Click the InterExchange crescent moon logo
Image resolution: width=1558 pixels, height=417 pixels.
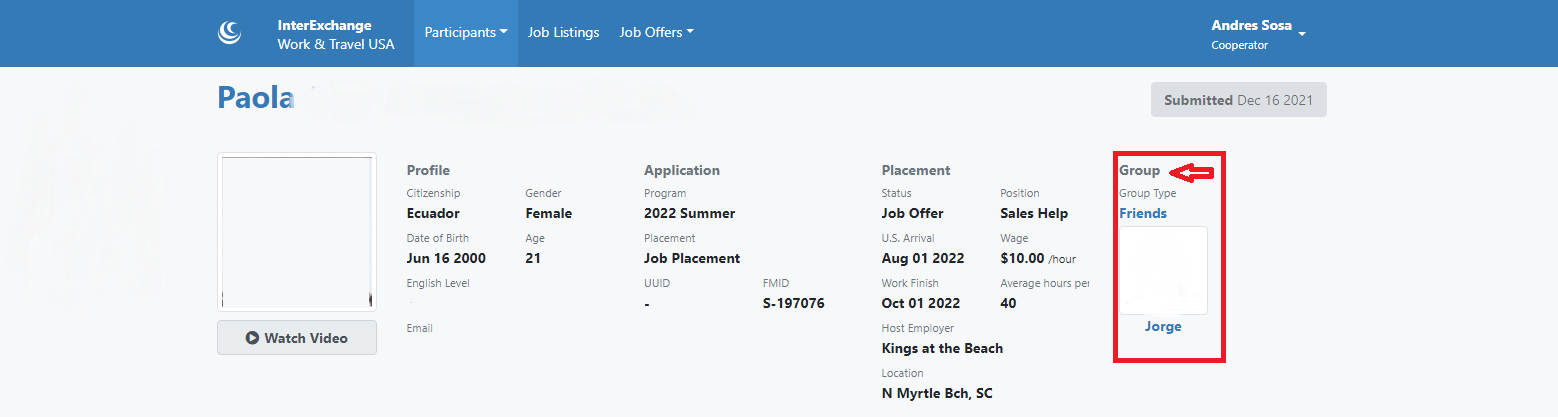[x=230, y=33]
